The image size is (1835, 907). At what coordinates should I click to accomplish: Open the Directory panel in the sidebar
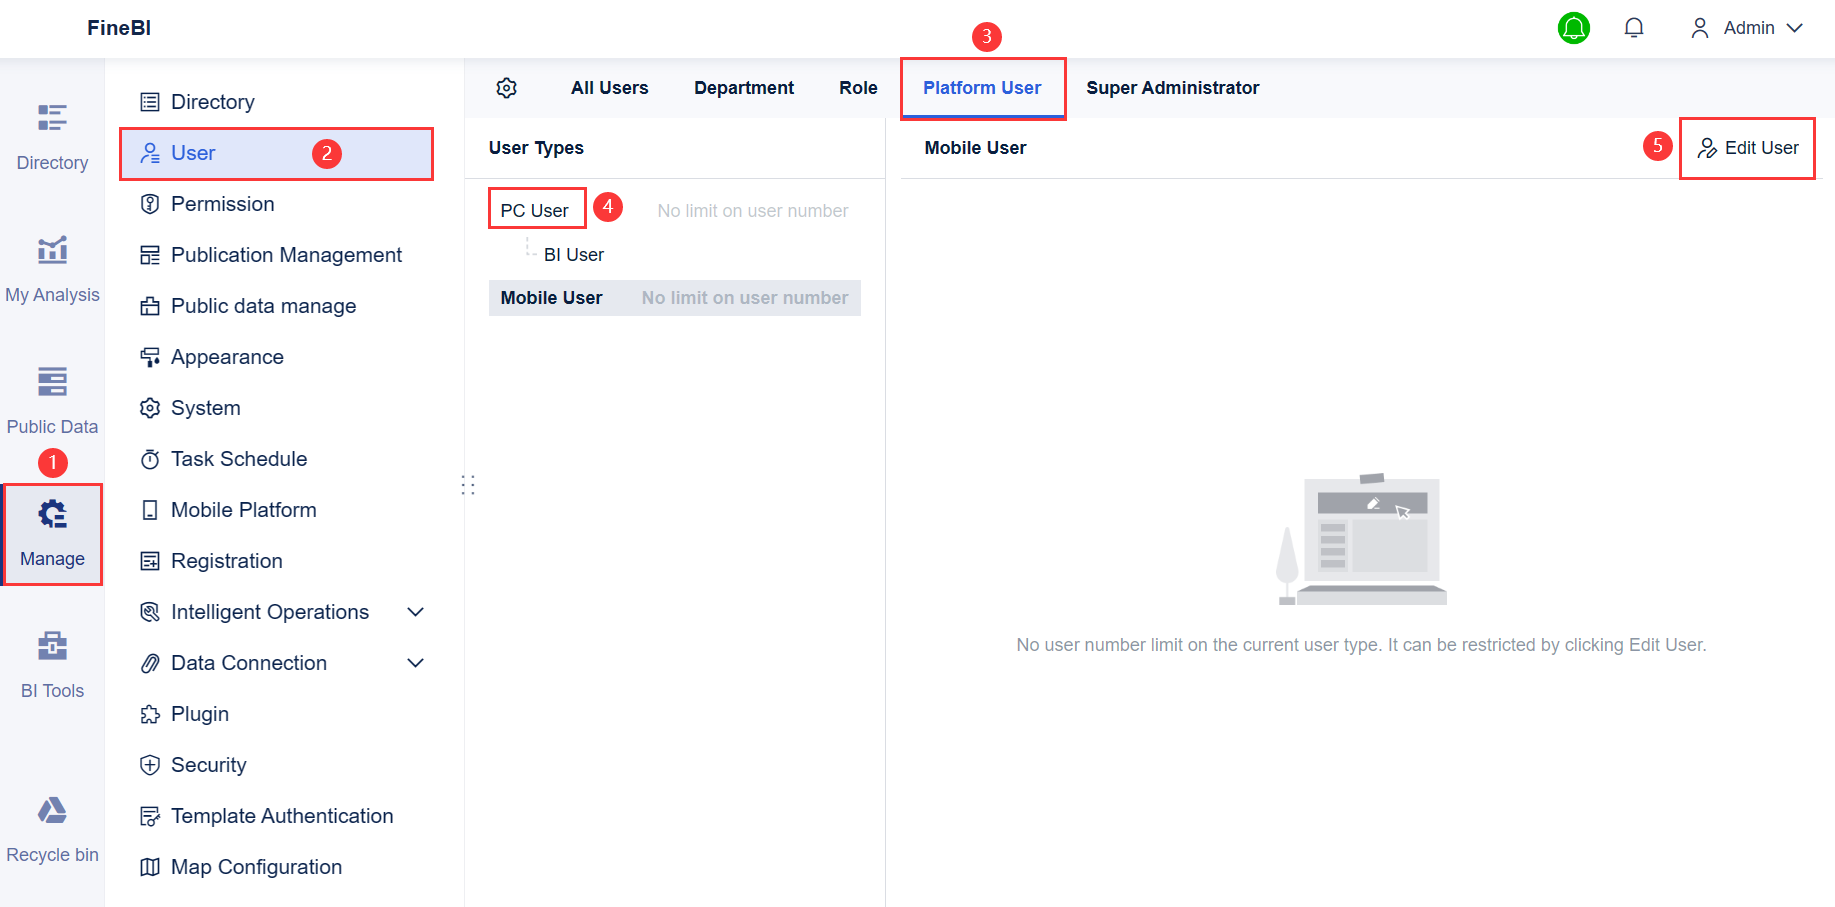tap(52, 137)
